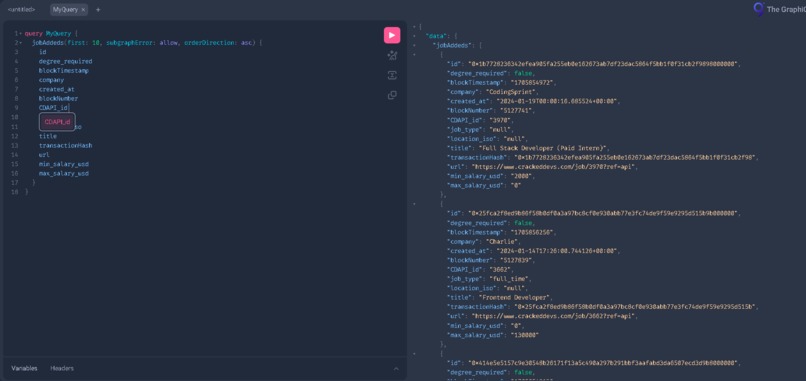Collapse the root brace in the response

[414, 26]
